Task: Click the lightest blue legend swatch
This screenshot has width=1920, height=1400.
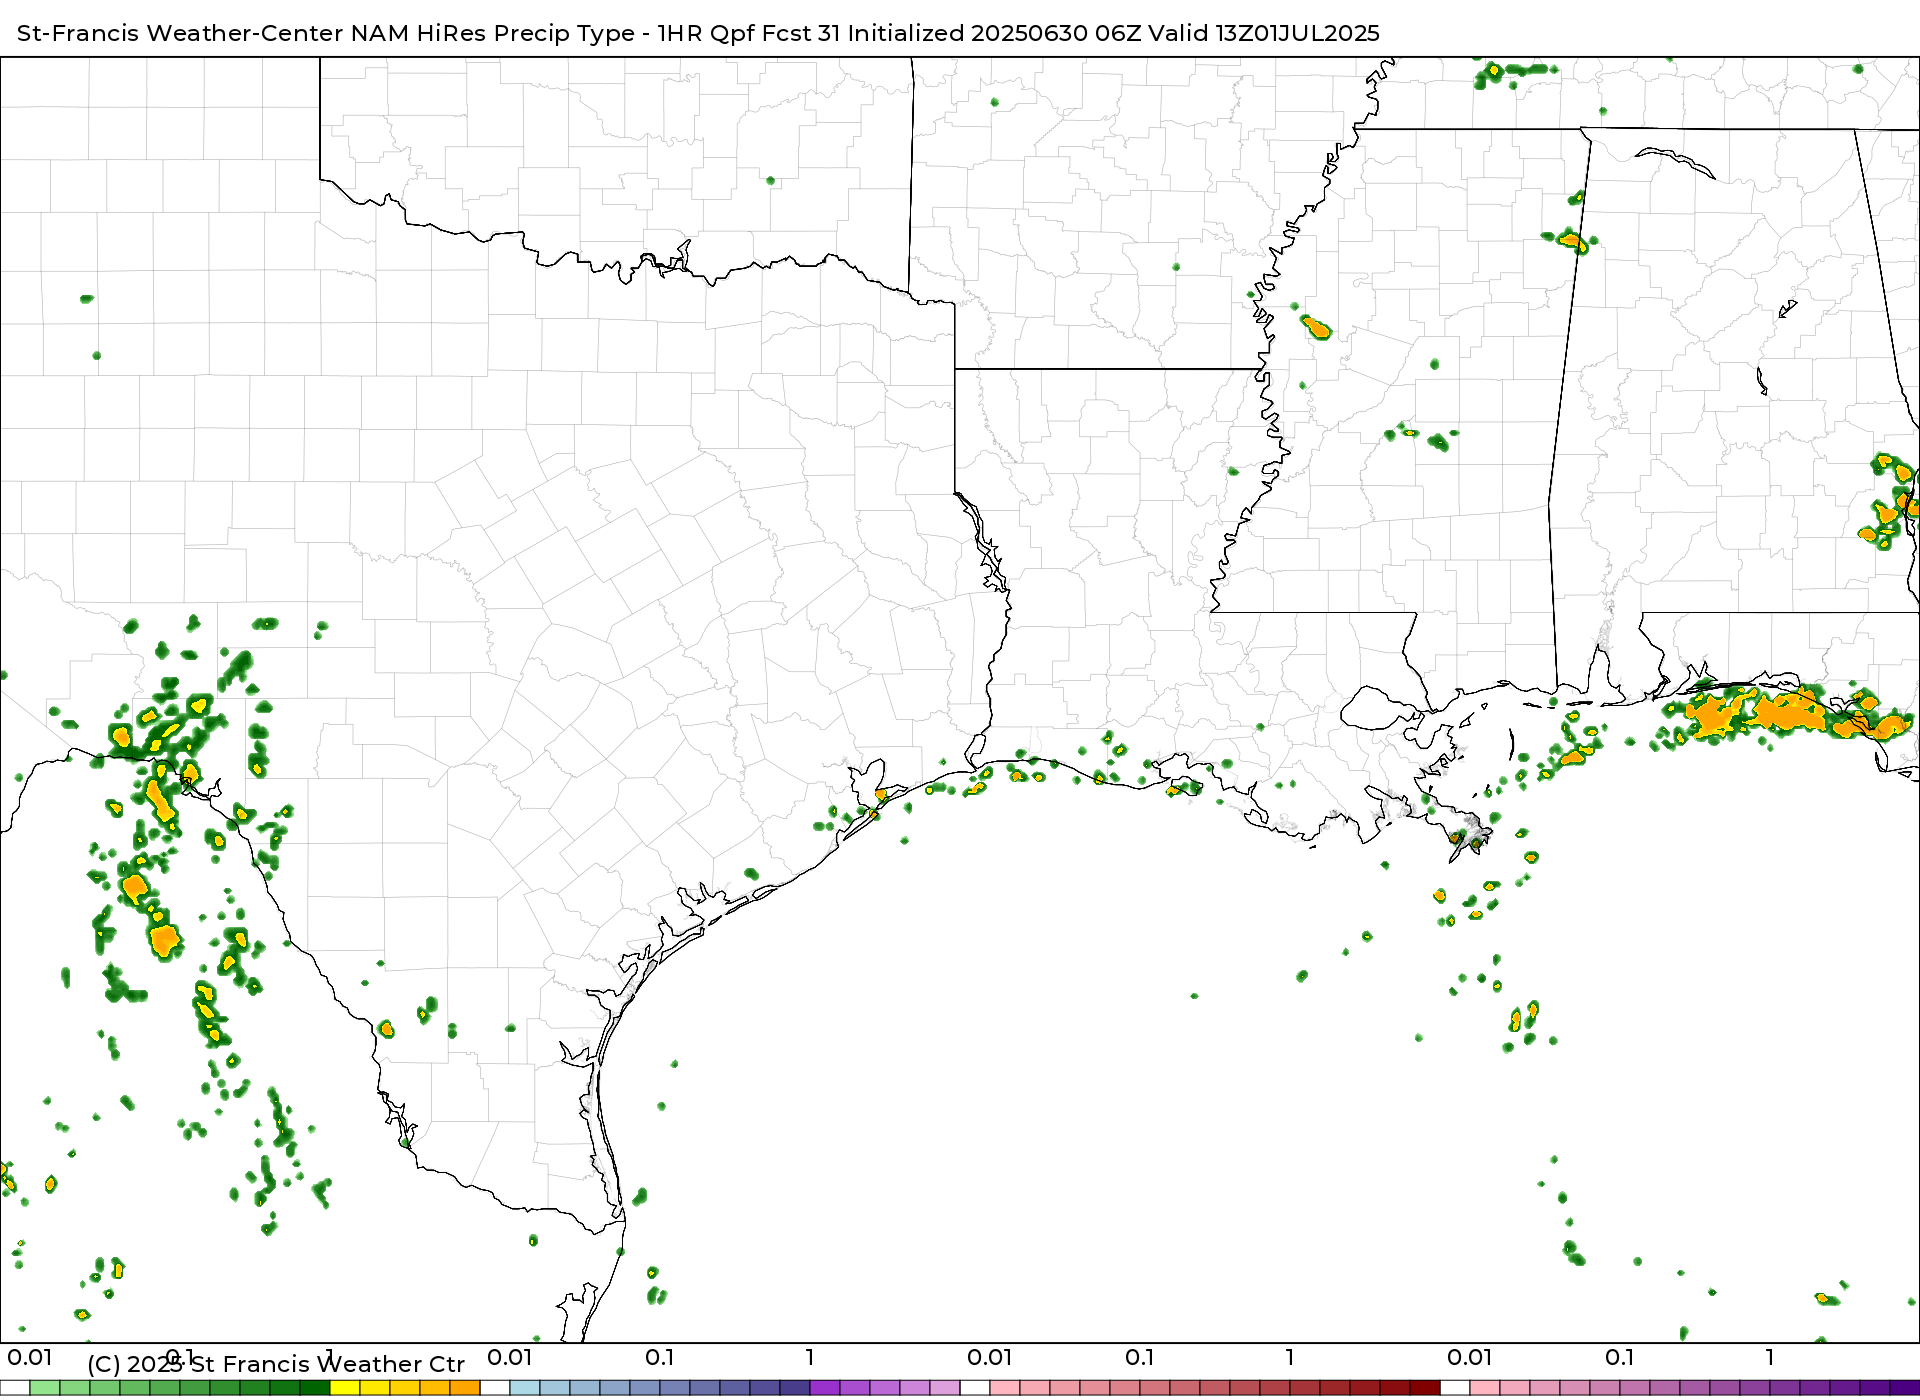Action: [x=525, y=1388]
